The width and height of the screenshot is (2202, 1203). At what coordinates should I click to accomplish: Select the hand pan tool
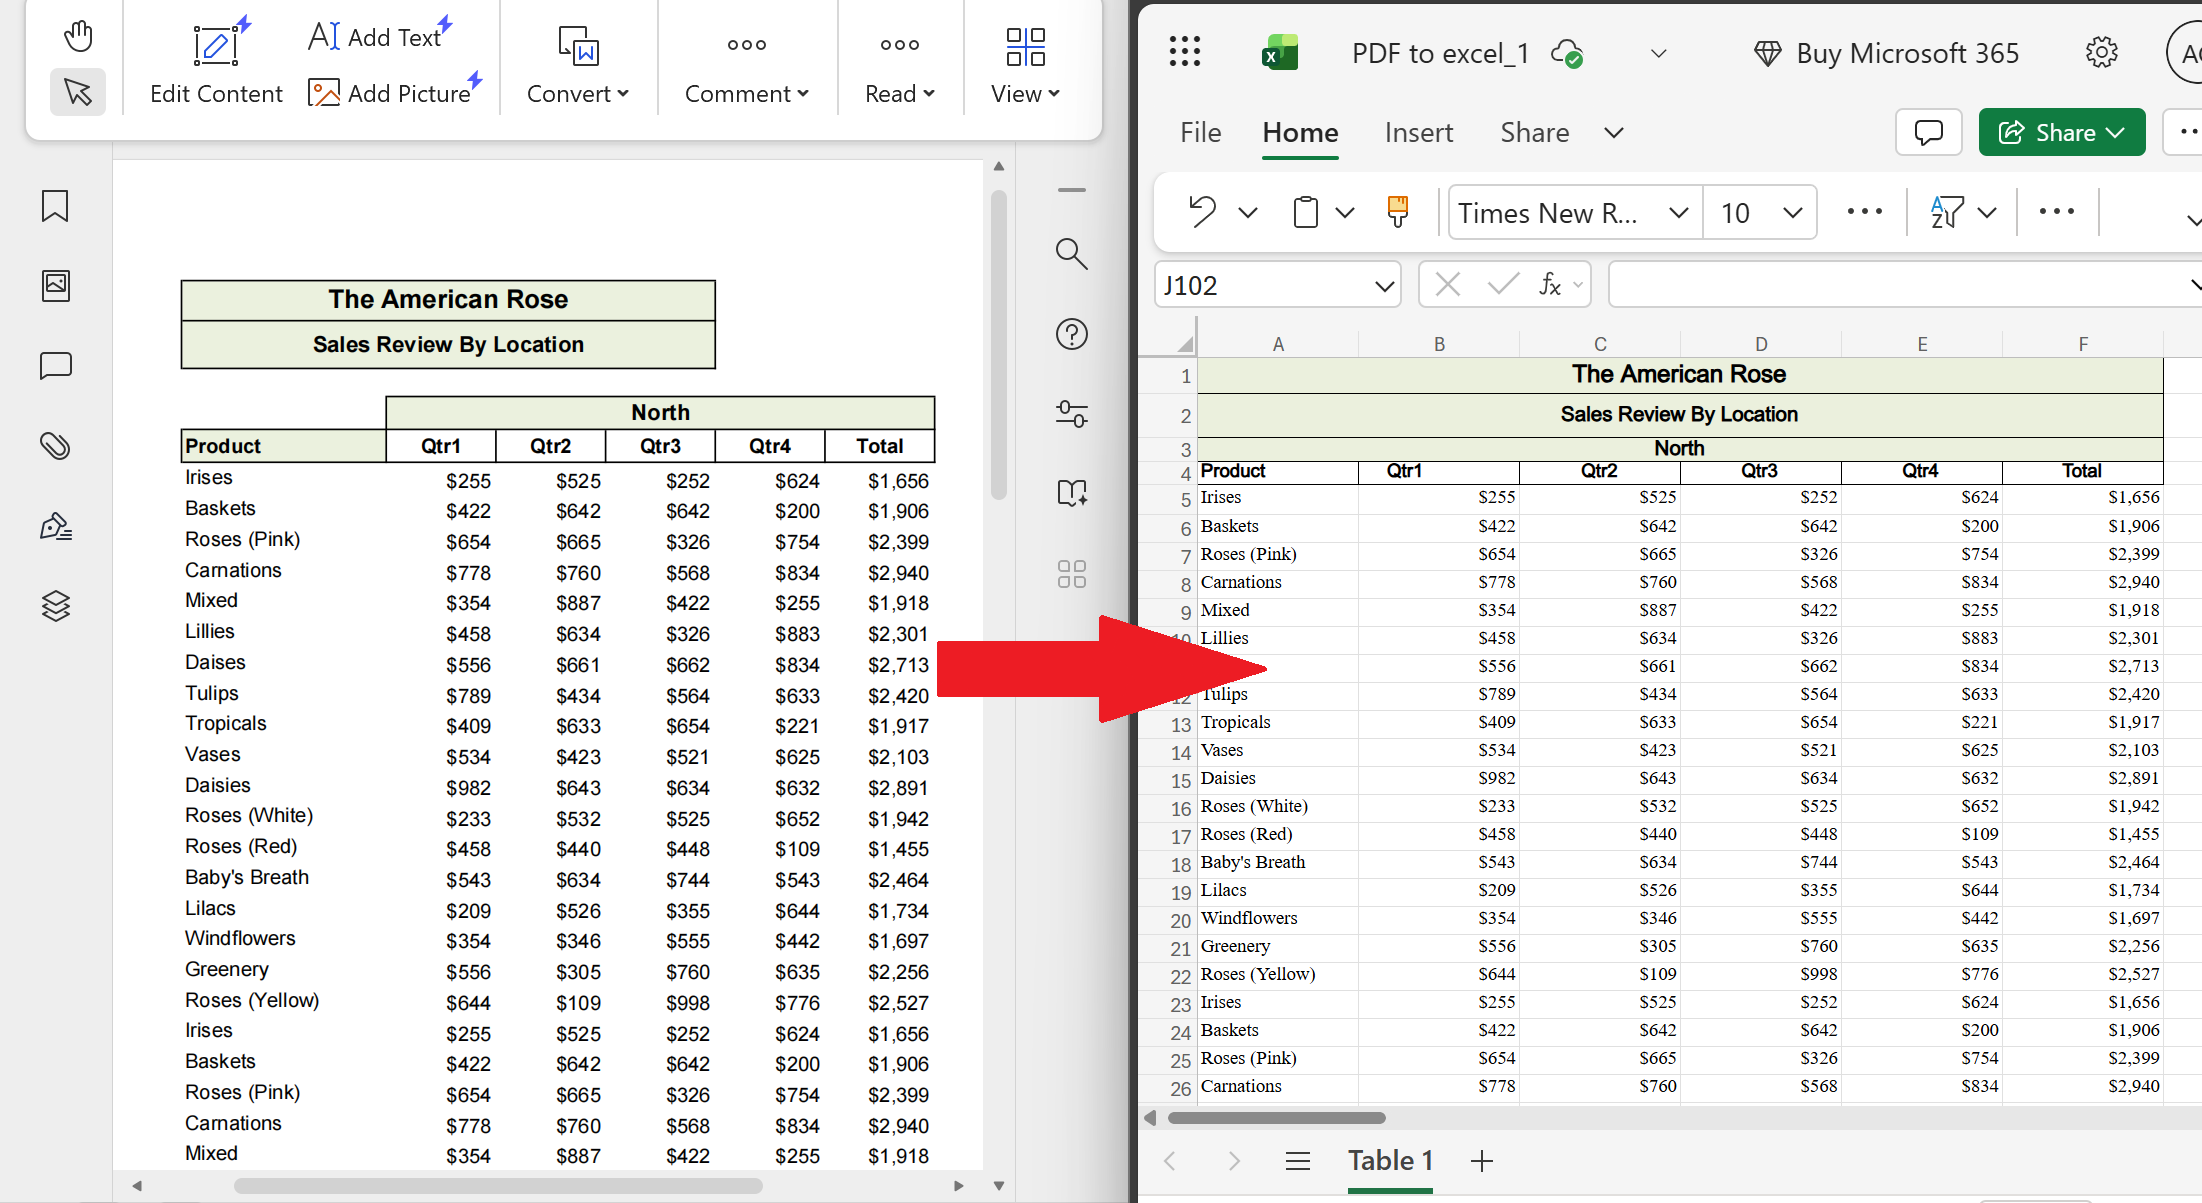click(x=78, y=36)
